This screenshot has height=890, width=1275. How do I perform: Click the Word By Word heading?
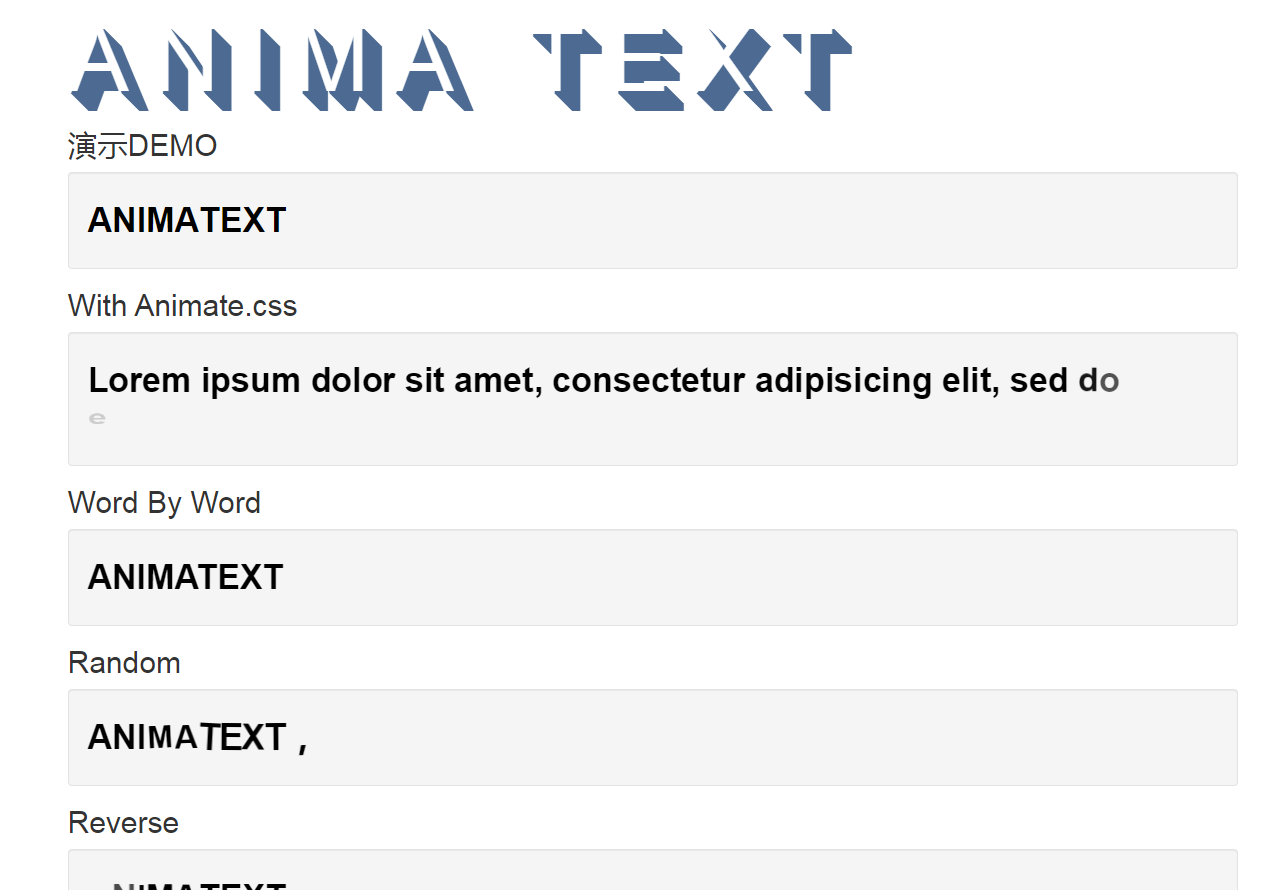coord(164,502)
